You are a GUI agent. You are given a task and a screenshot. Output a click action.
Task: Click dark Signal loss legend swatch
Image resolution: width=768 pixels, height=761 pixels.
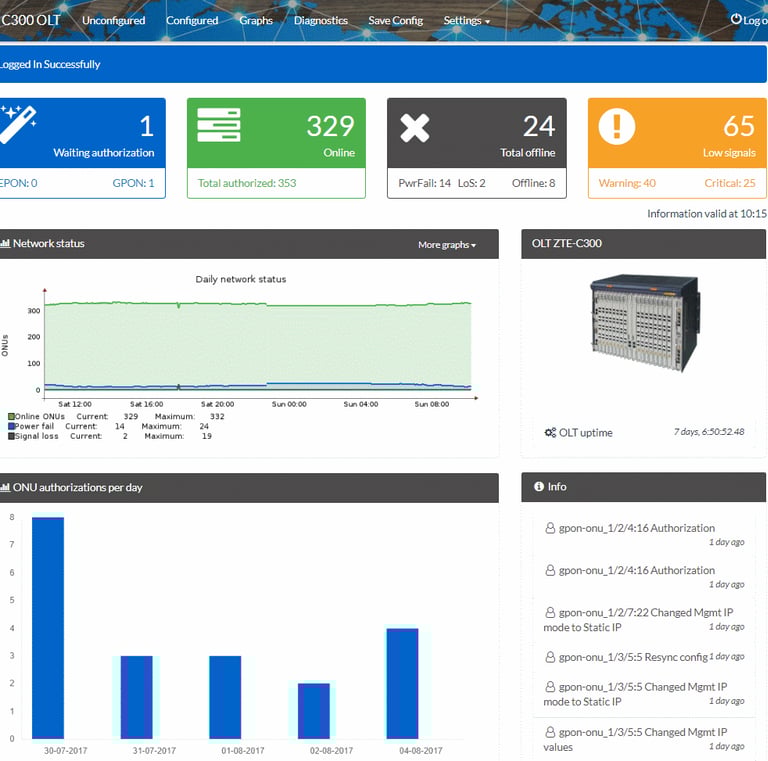click(x=11, y=436)
